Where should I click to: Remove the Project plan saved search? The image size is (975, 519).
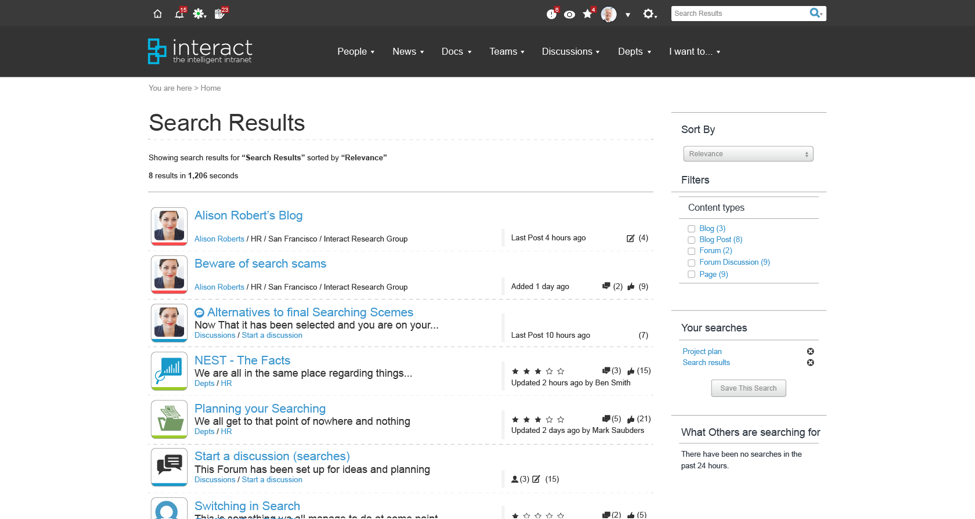[810, 351]
